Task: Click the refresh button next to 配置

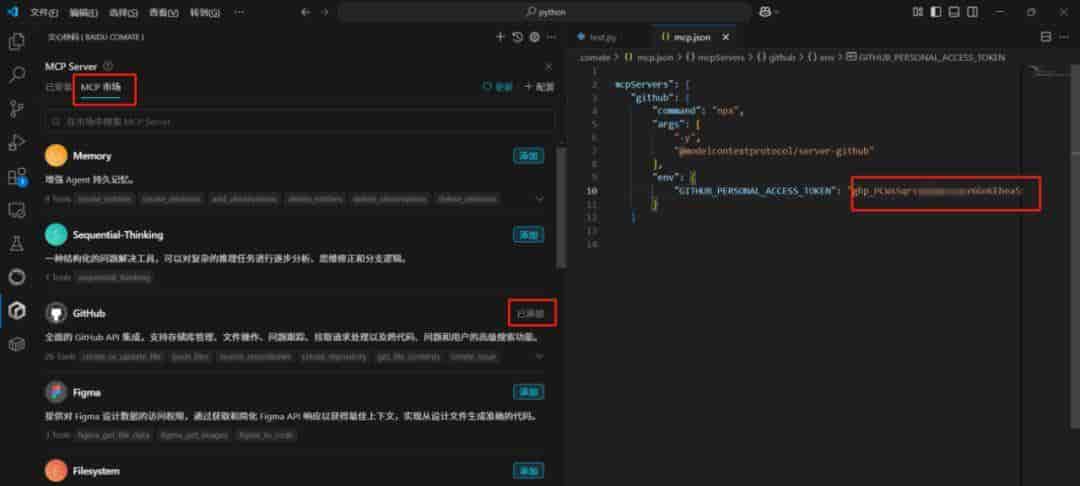Action: pyautogui.click(x=497, y=87)
